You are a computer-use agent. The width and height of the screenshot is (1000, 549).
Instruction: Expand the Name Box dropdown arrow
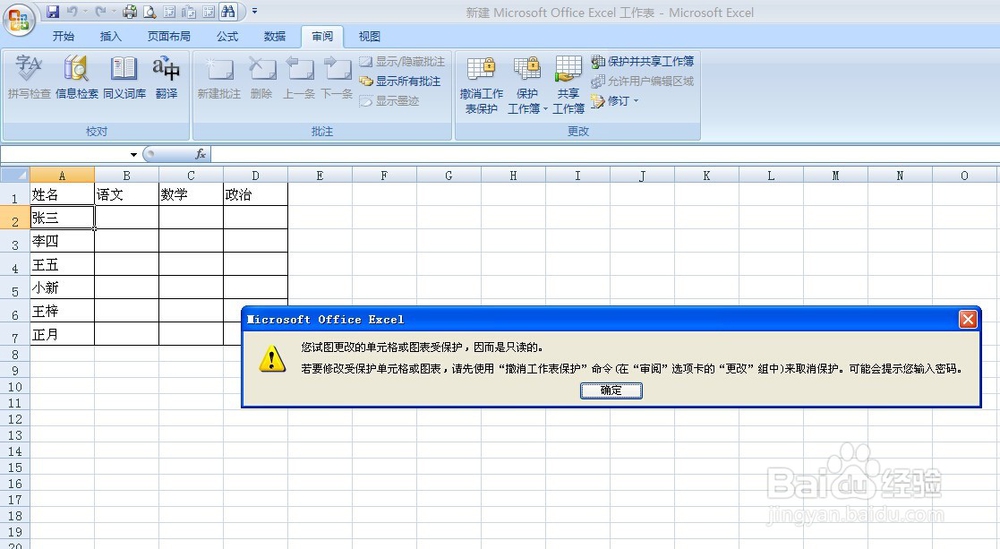tap(133, 154)
